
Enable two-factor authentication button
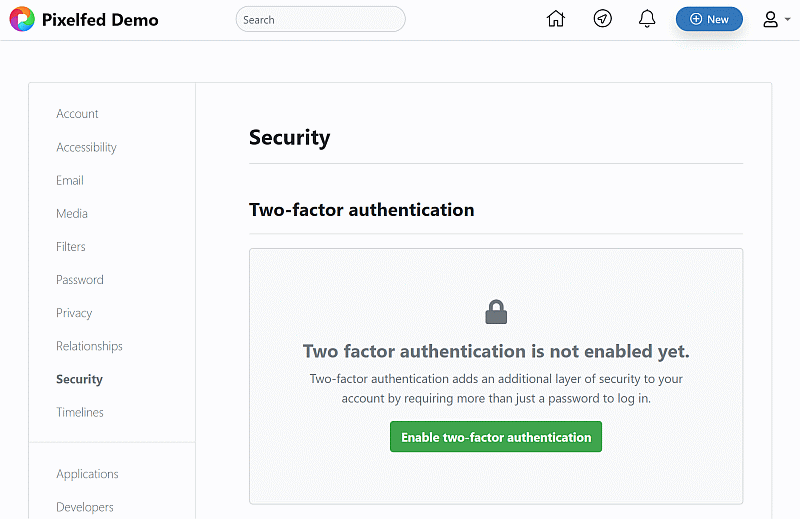496,437
